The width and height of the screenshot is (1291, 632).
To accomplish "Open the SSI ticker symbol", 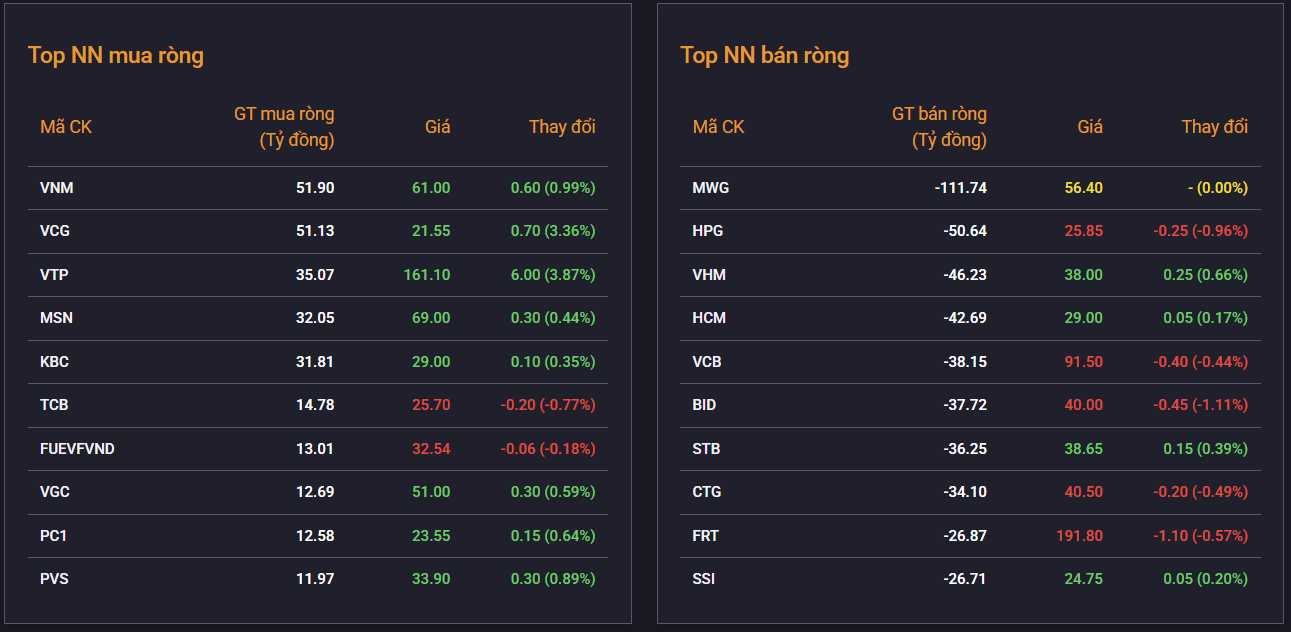I will [x=704, y=579].
